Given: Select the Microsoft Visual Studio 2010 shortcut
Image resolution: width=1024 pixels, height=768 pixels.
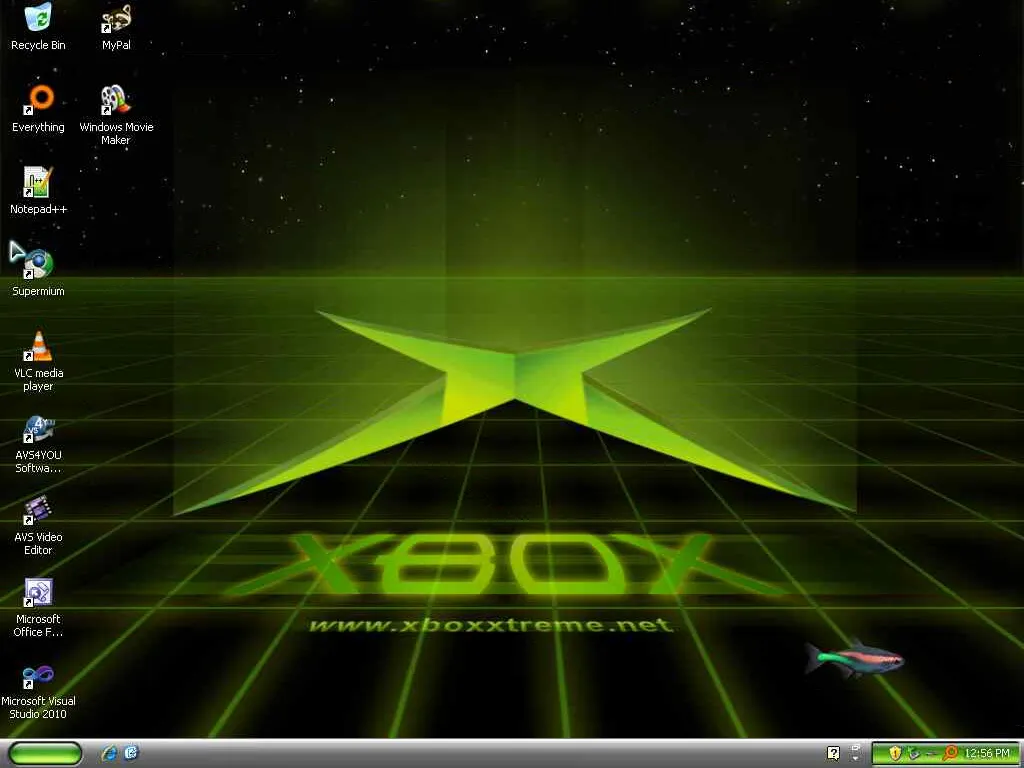Looking at the screenshot, I should [x=38, y=690].
